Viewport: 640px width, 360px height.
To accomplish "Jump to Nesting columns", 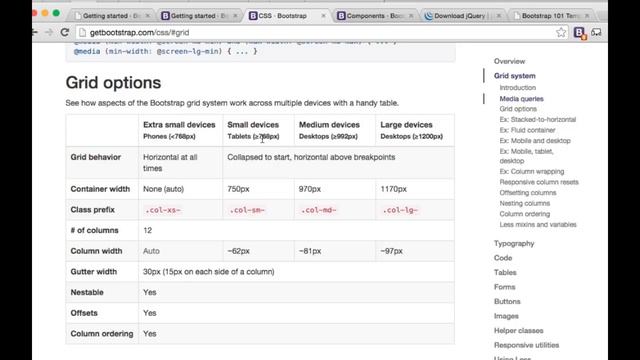I will [x=524, y=203].
